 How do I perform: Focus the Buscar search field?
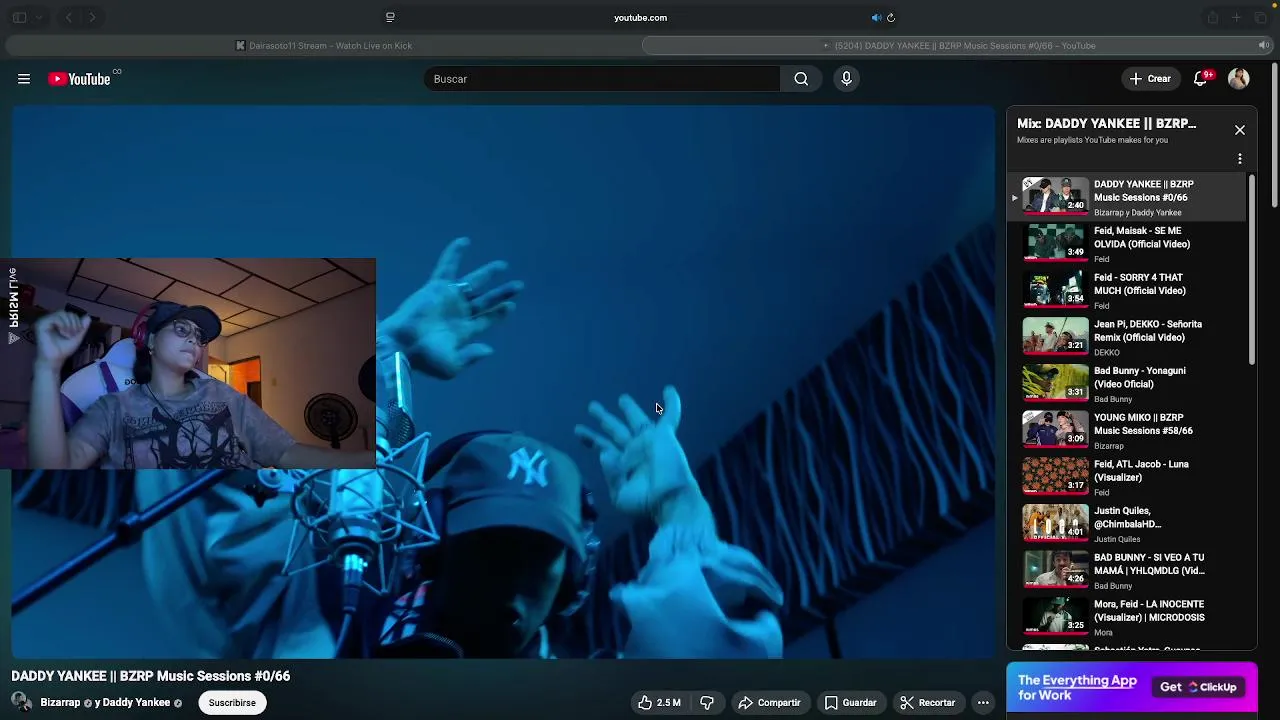click(x=603, y=79)
